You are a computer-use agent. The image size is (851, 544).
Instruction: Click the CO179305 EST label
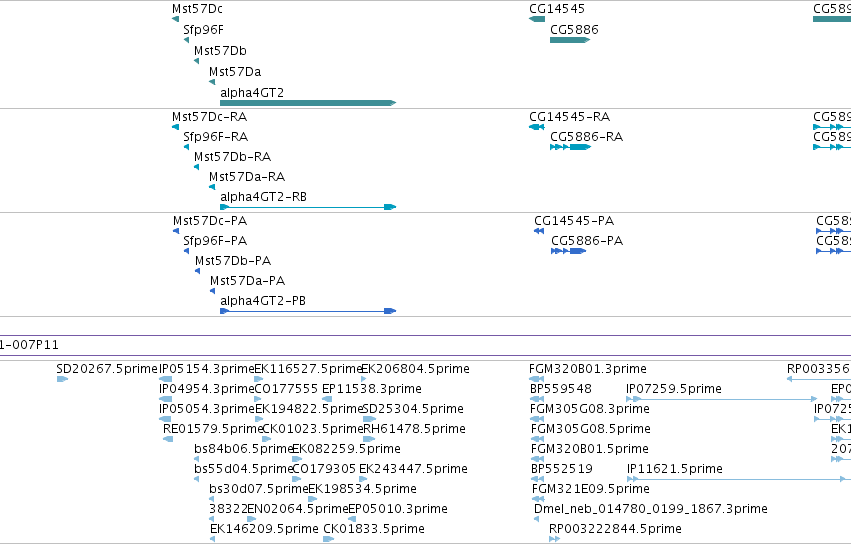(324, 469)
